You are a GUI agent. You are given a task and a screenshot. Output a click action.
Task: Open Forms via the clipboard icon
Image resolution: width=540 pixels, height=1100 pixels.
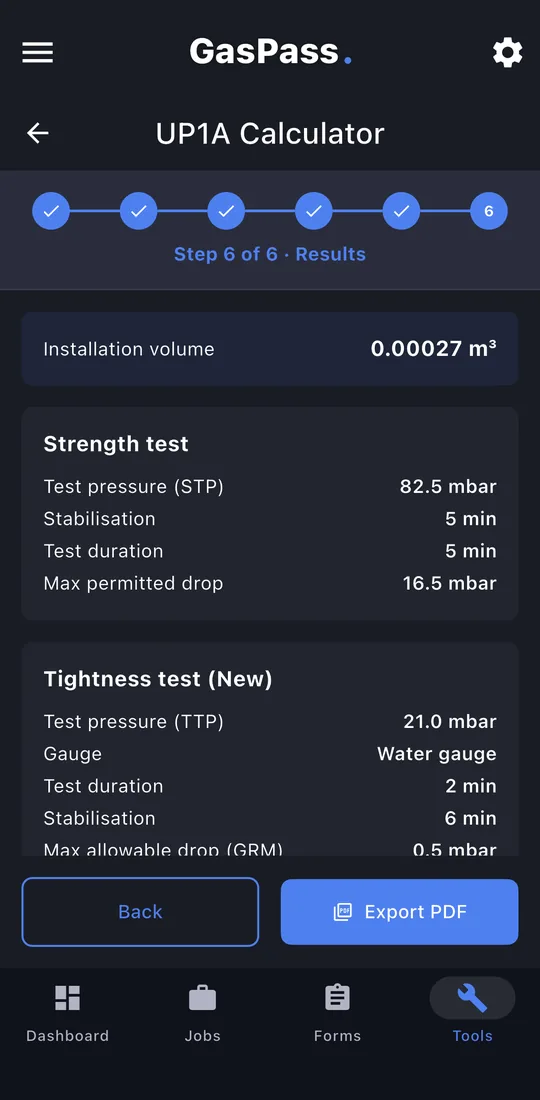tap(337, 998)
